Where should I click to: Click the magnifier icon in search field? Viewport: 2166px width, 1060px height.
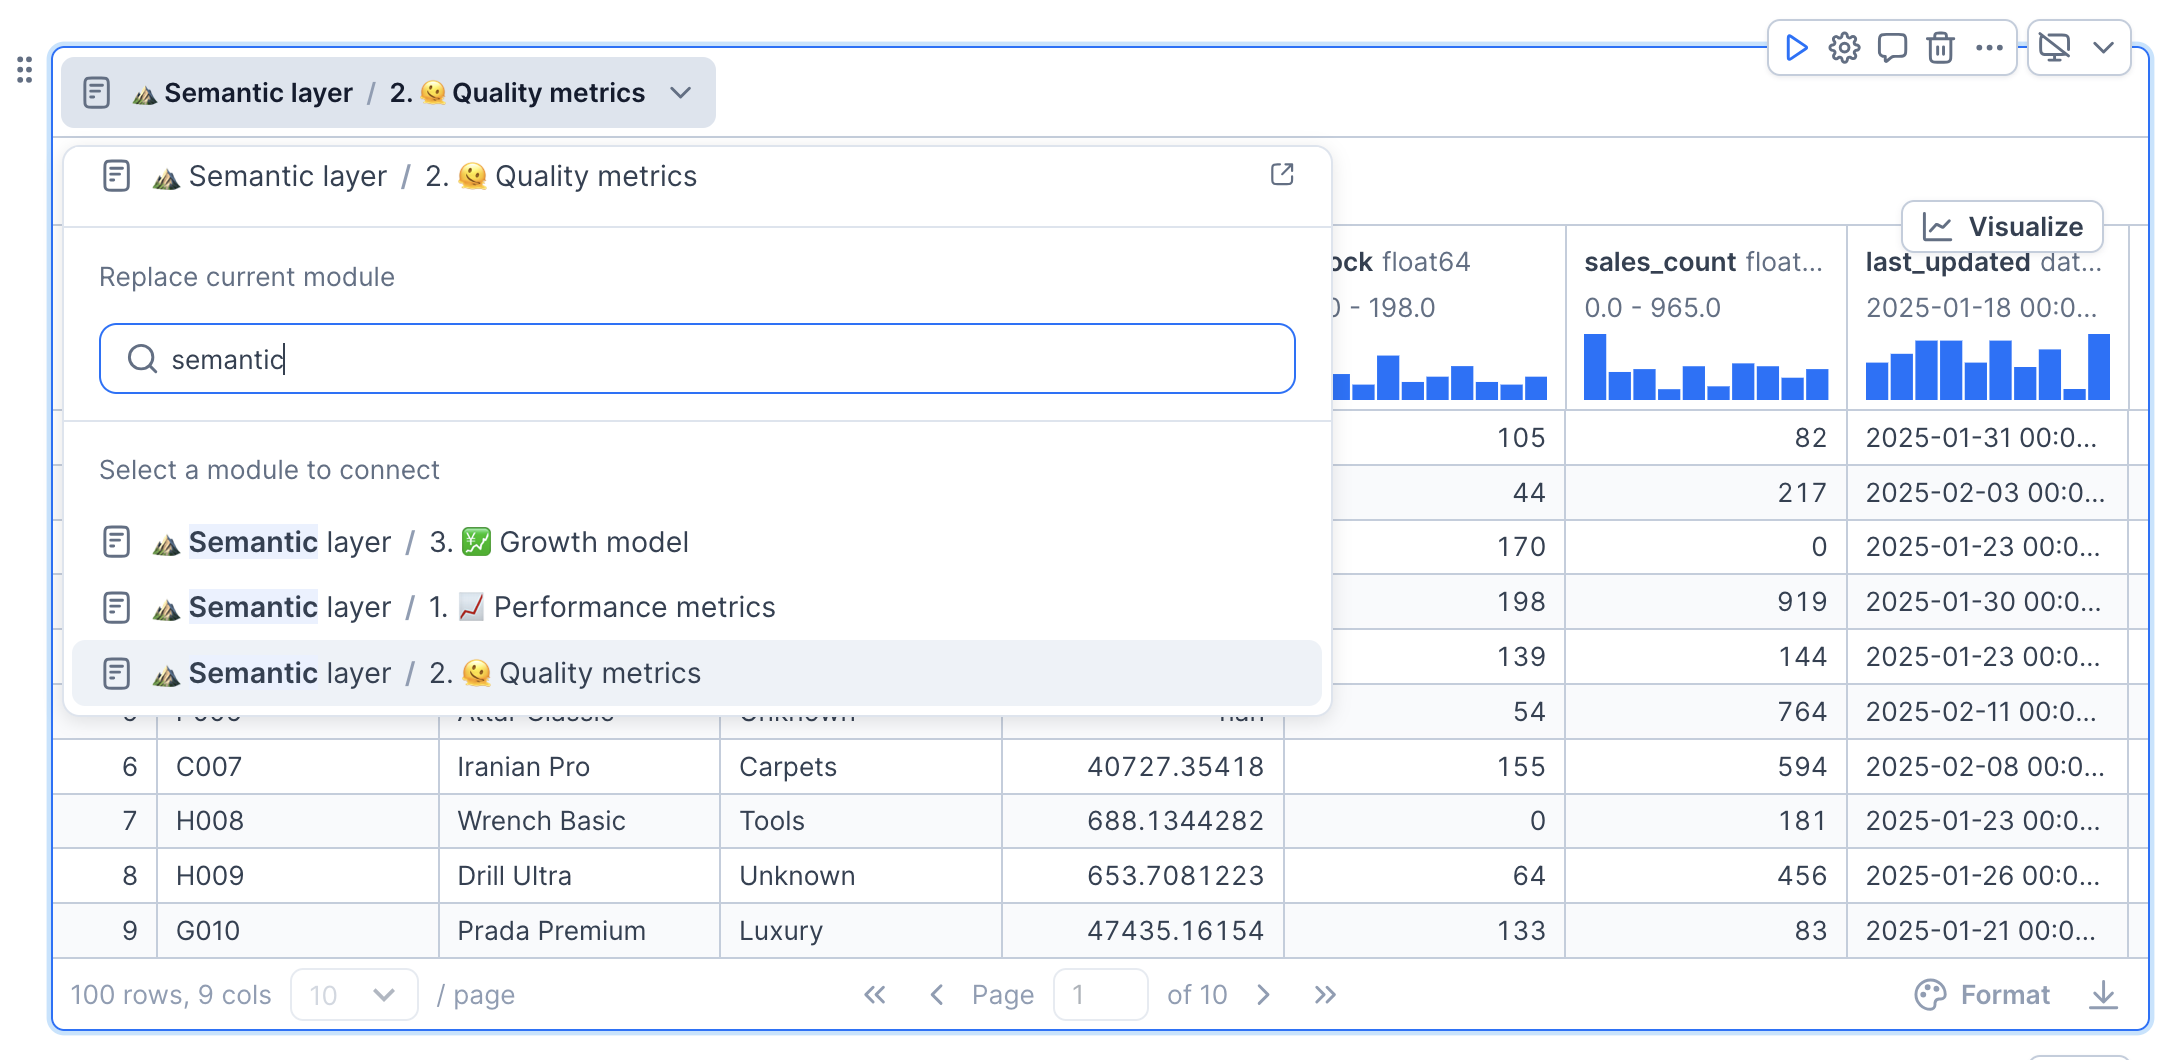click(x=143, y=359)
